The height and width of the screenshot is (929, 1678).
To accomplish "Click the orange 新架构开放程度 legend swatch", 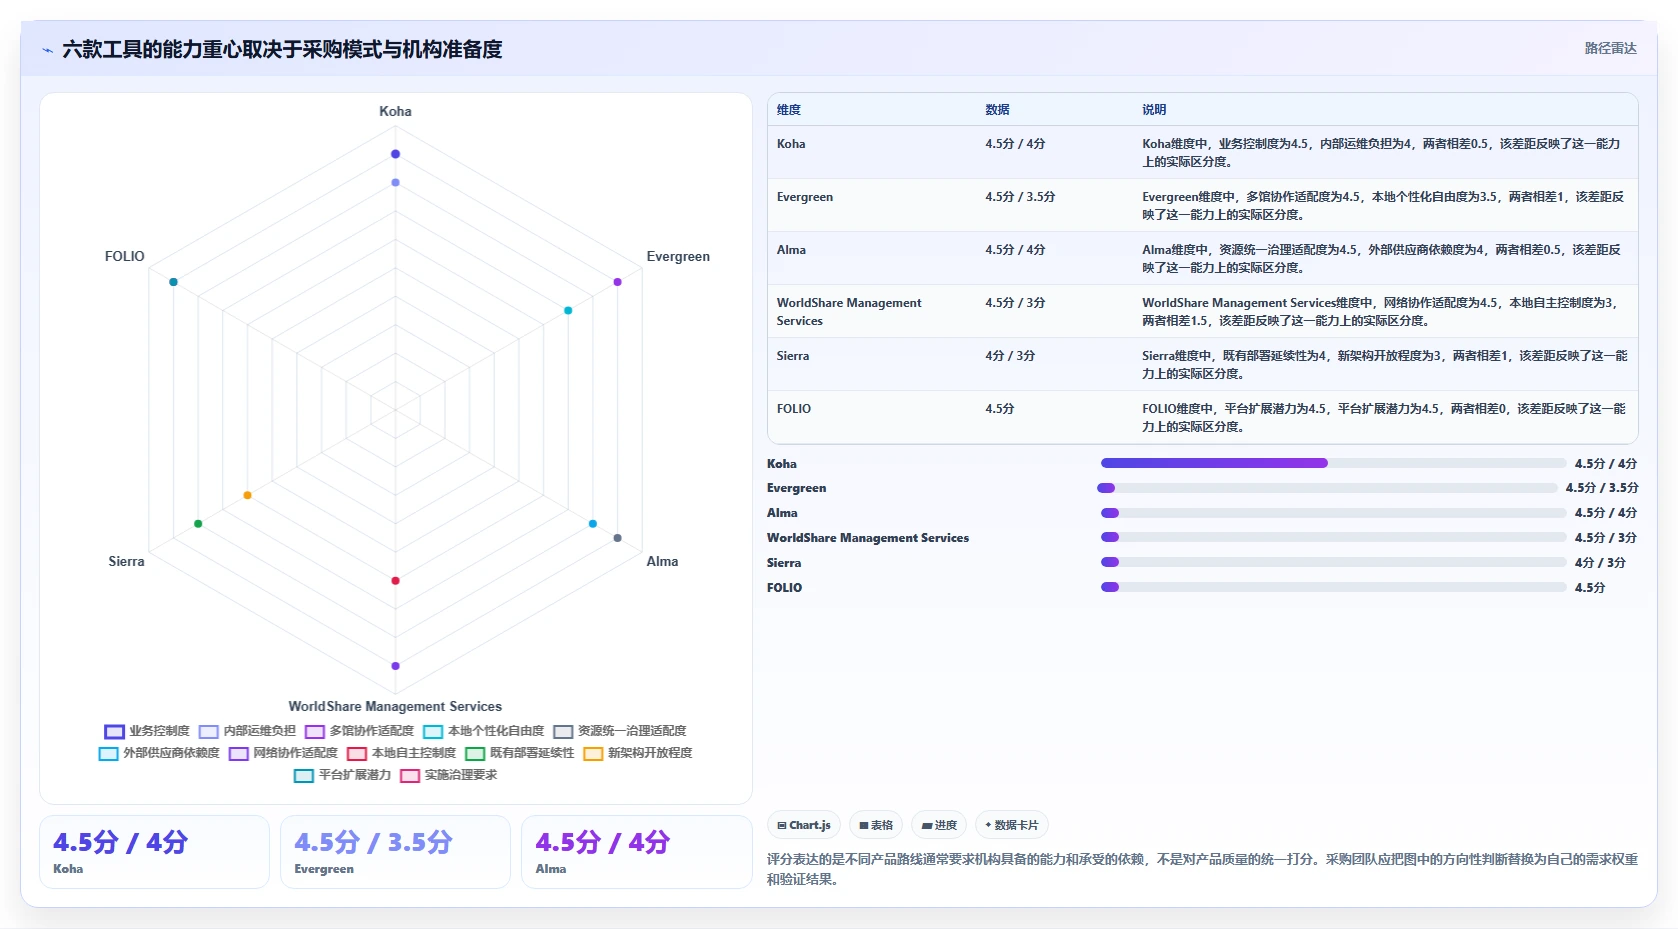I will pyautogui.click(x=593, y=754).
